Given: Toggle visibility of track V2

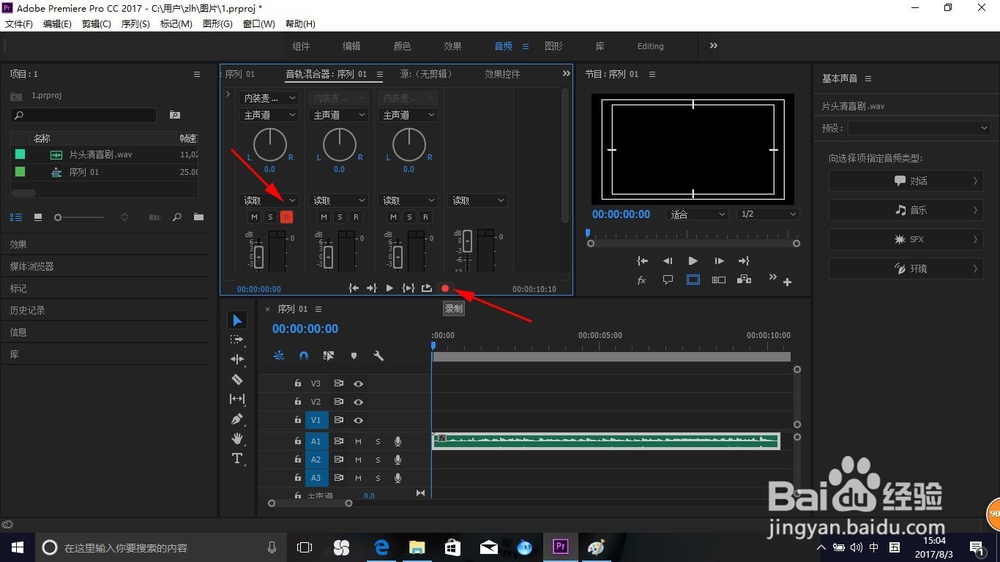Looking at the screenshot, I should 358,402.
